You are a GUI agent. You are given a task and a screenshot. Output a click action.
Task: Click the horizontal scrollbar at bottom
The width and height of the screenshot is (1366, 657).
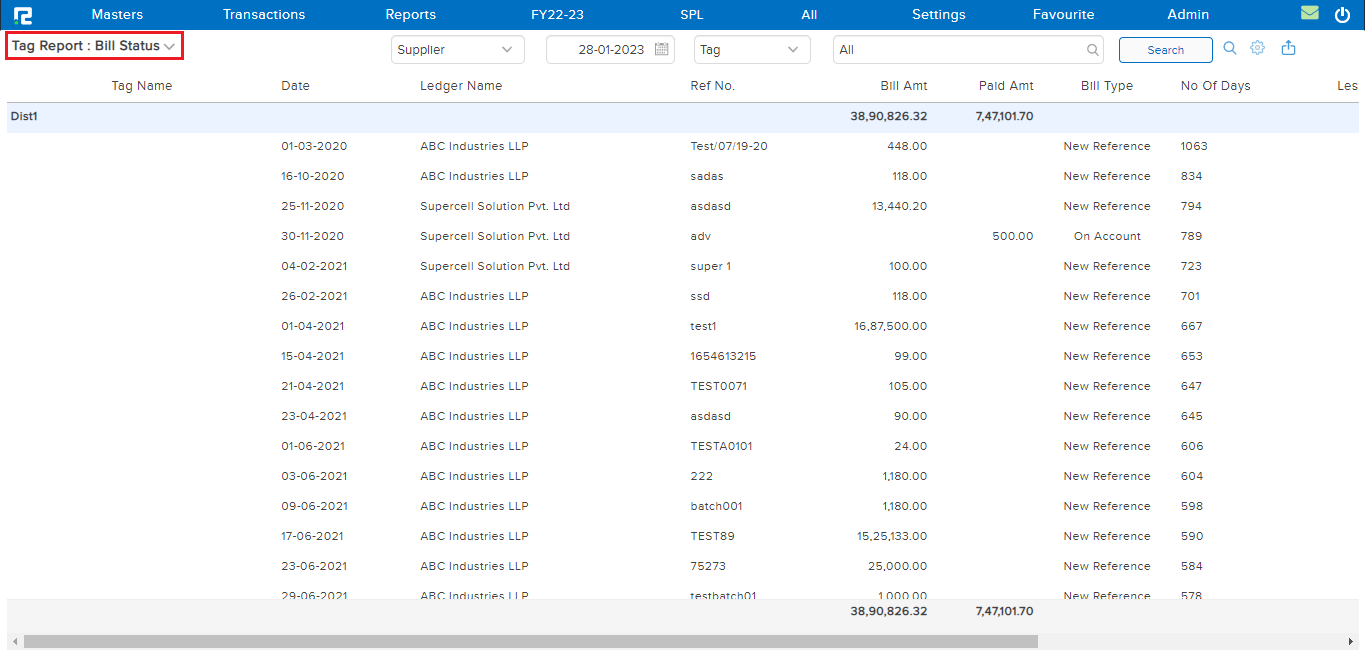pos(530,641)
